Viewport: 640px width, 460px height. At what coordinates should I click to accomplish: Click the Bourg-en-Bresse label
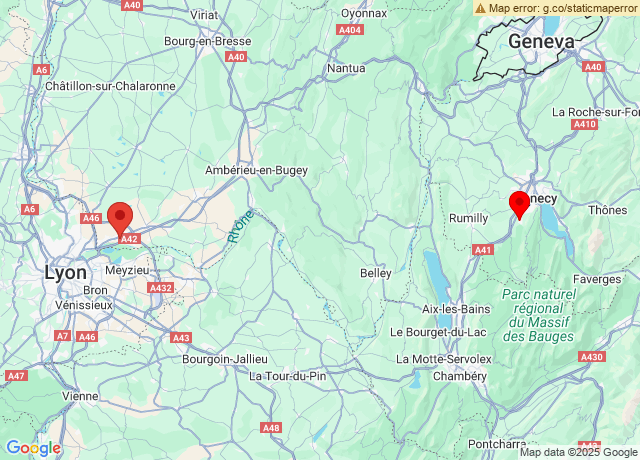point(208,41)
